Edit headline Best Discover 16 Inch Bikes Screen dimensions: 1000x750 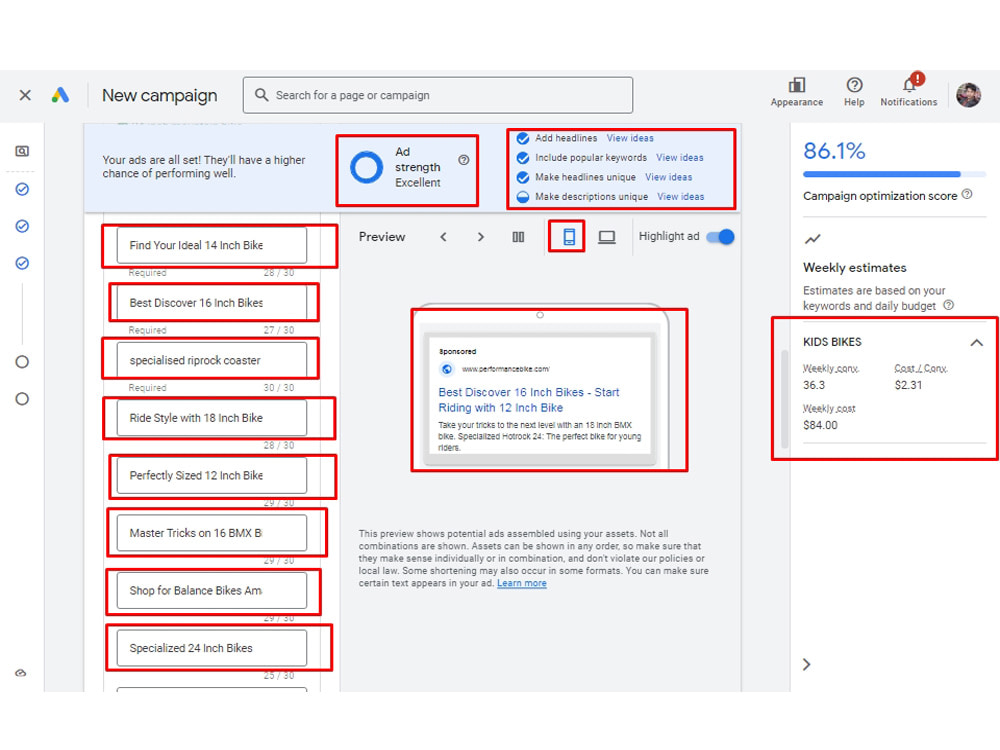tap(212, 303)
